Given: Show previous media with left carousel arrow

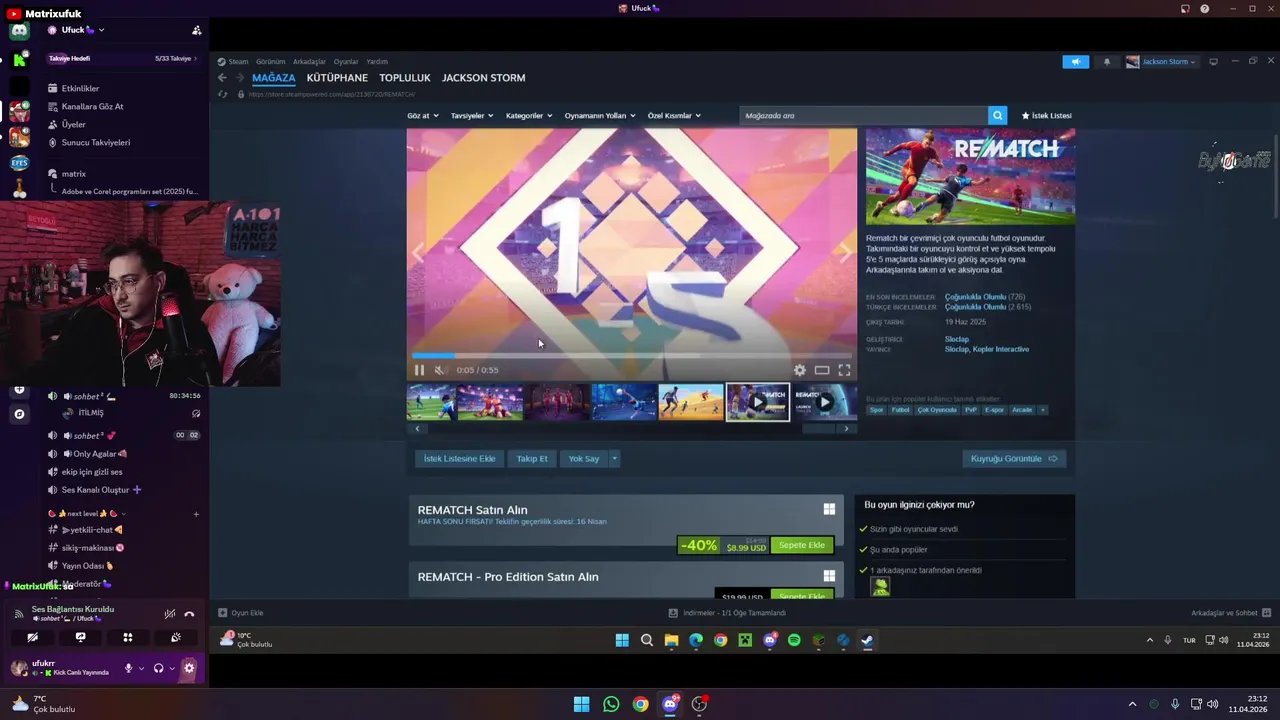Looking at the screenshot, I should click(418, 253).
